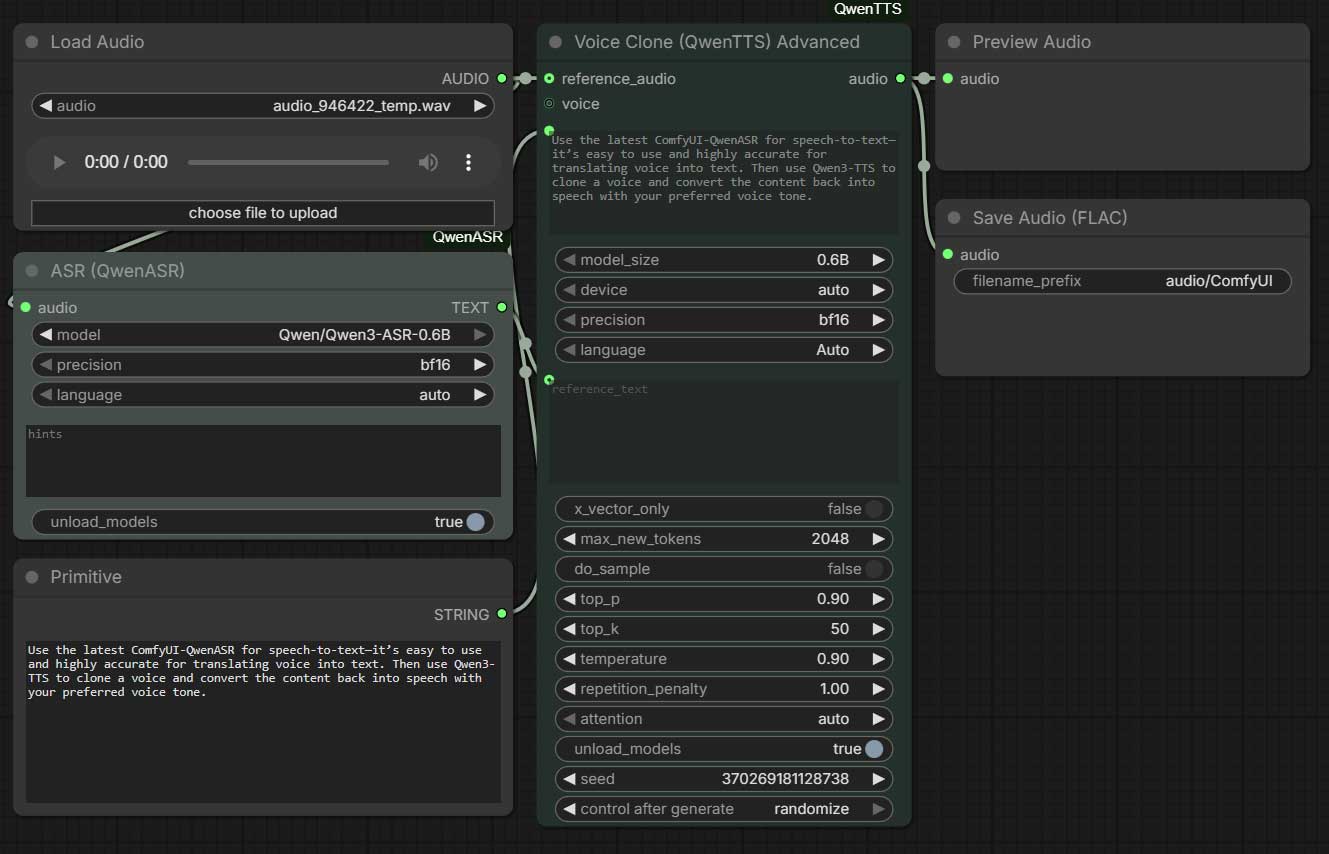Click the 0:00 / 0:00 audio time display

[x=126, y=162]
